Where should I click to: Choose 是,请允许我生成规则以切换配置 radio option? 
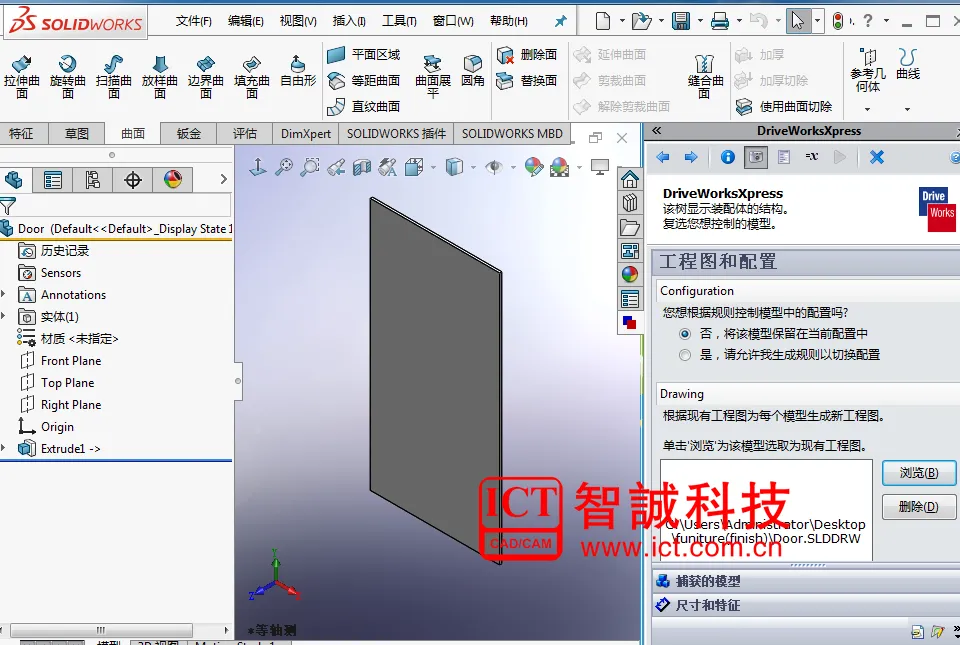point(684,355)
